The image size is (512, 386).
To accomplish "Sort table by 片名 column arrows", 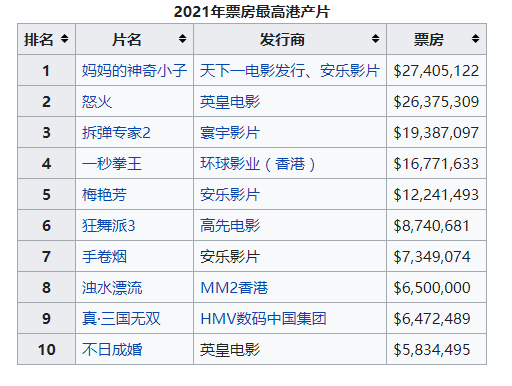I will (x=182, y=39).
